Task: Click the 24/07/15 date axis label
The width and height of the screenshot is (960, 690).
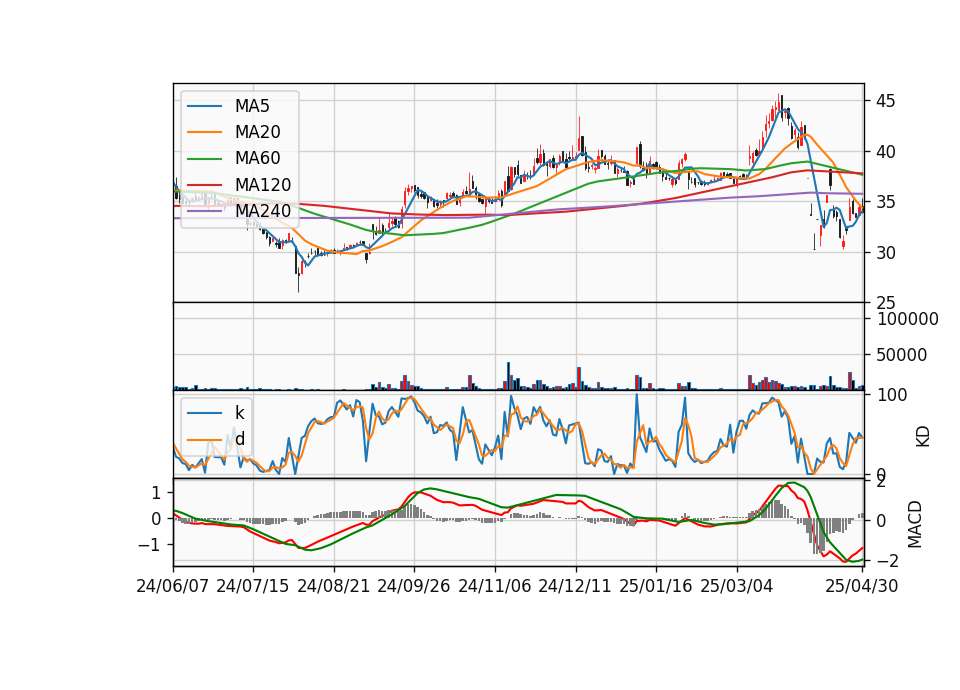Action: (252, 586)
